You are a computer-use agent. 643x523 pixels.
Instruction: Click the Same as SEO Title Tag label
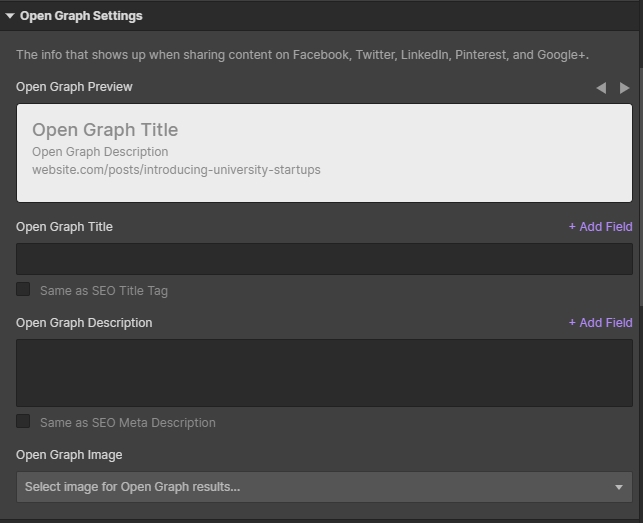point(104,291)
